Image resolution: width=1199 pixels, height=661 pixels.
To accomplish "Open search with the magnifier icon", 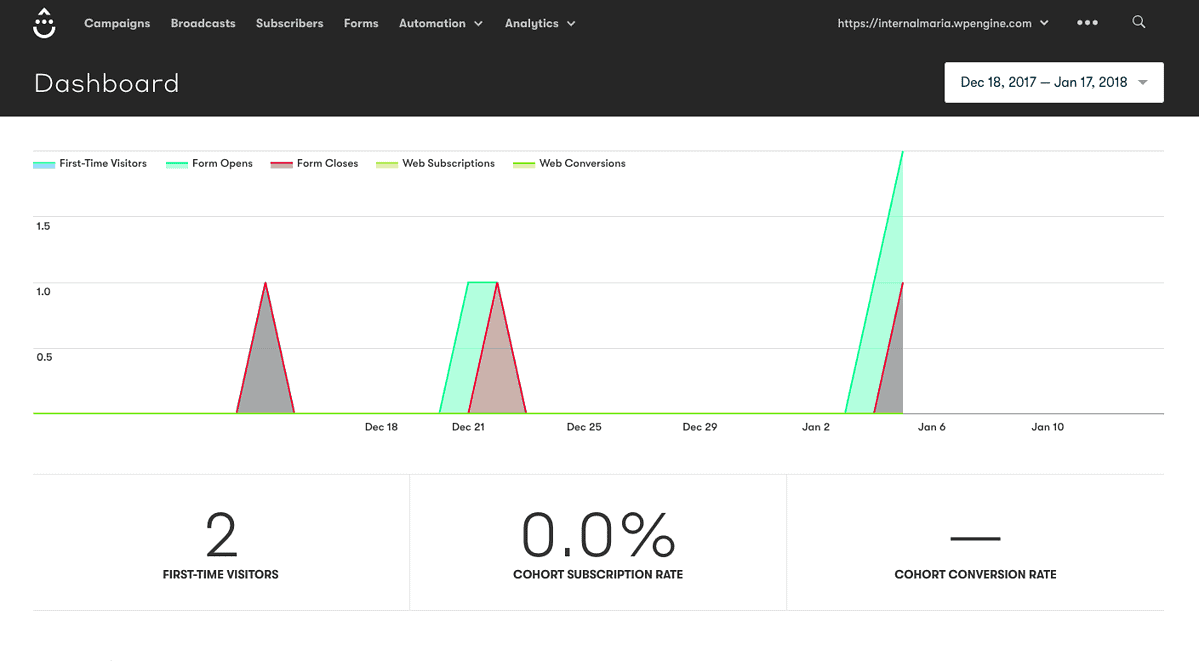I will tap(1138, 22).
